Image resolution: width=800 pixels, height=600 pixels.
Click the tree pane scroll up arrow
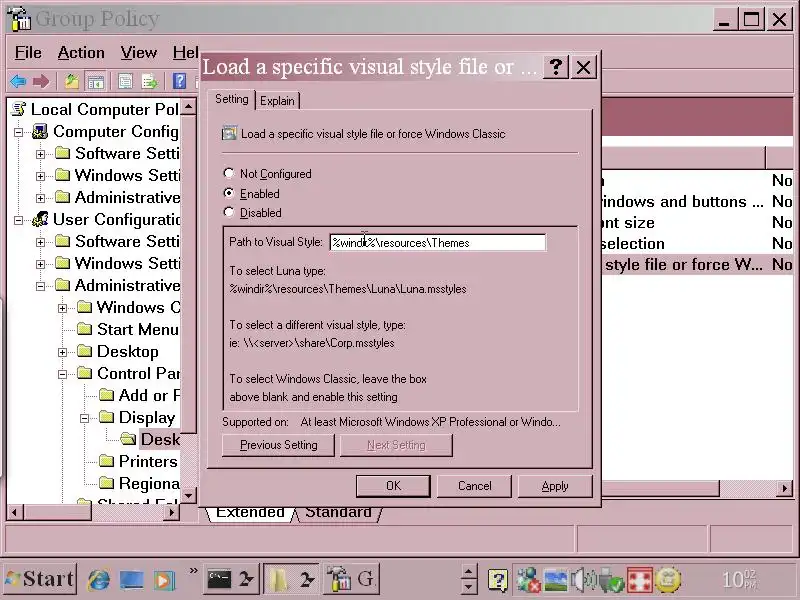coord(188,107)
